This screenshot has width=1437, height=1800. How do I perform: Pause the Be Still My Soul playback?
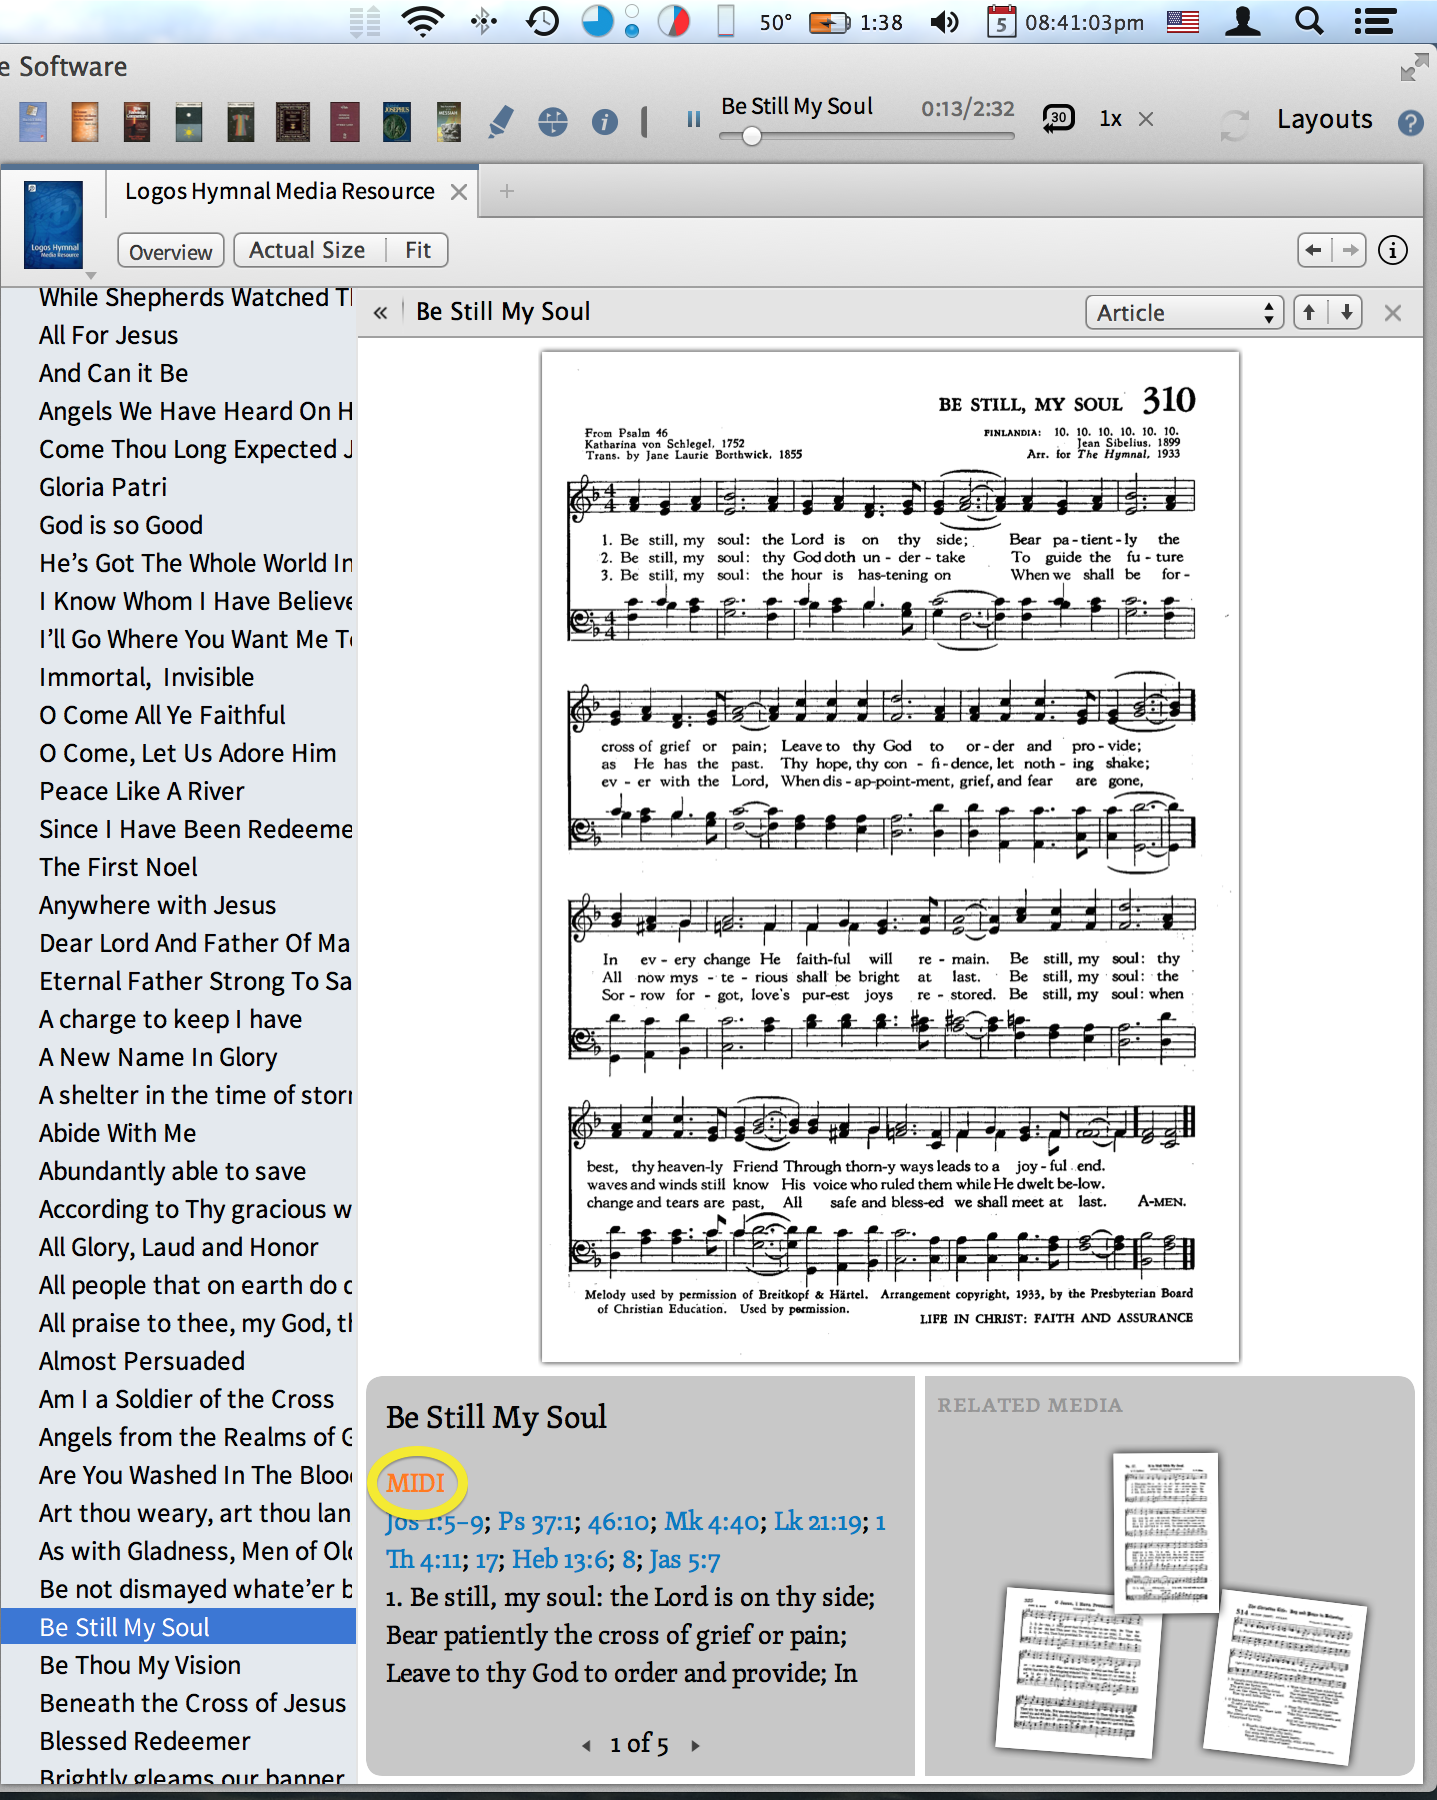pyautogui.click(x=693, y=120)
